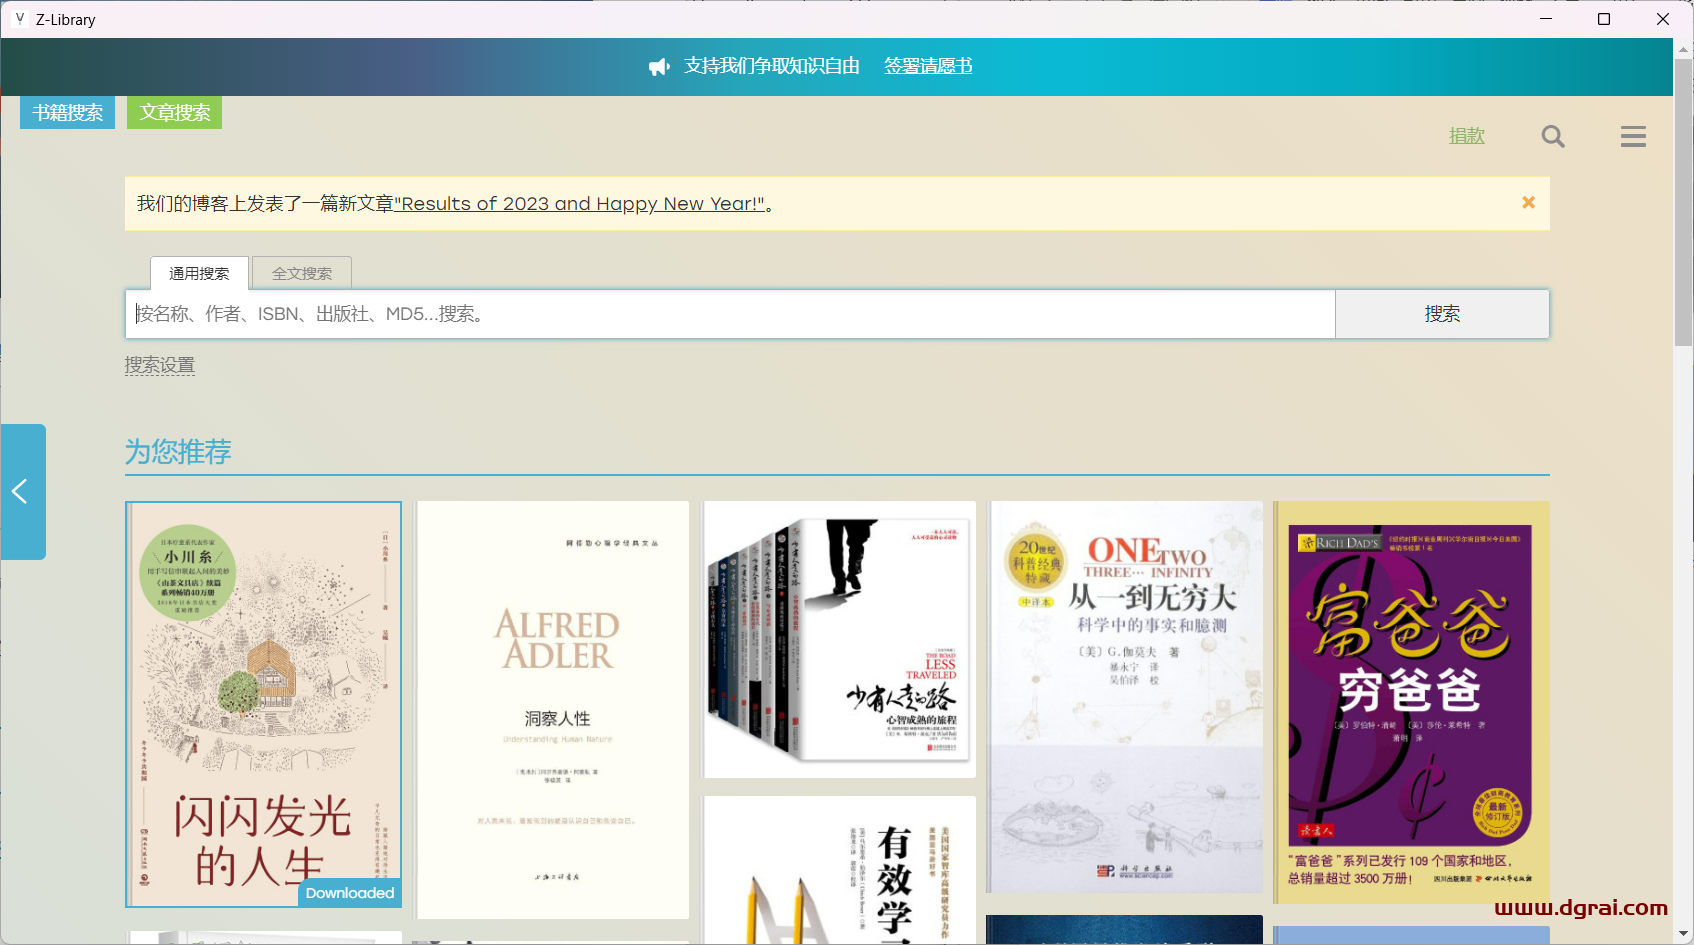Open the Results of 2023 blog article link
Image resolution: width=1694 pixels, height=945 pixels.
pos(580,204)
